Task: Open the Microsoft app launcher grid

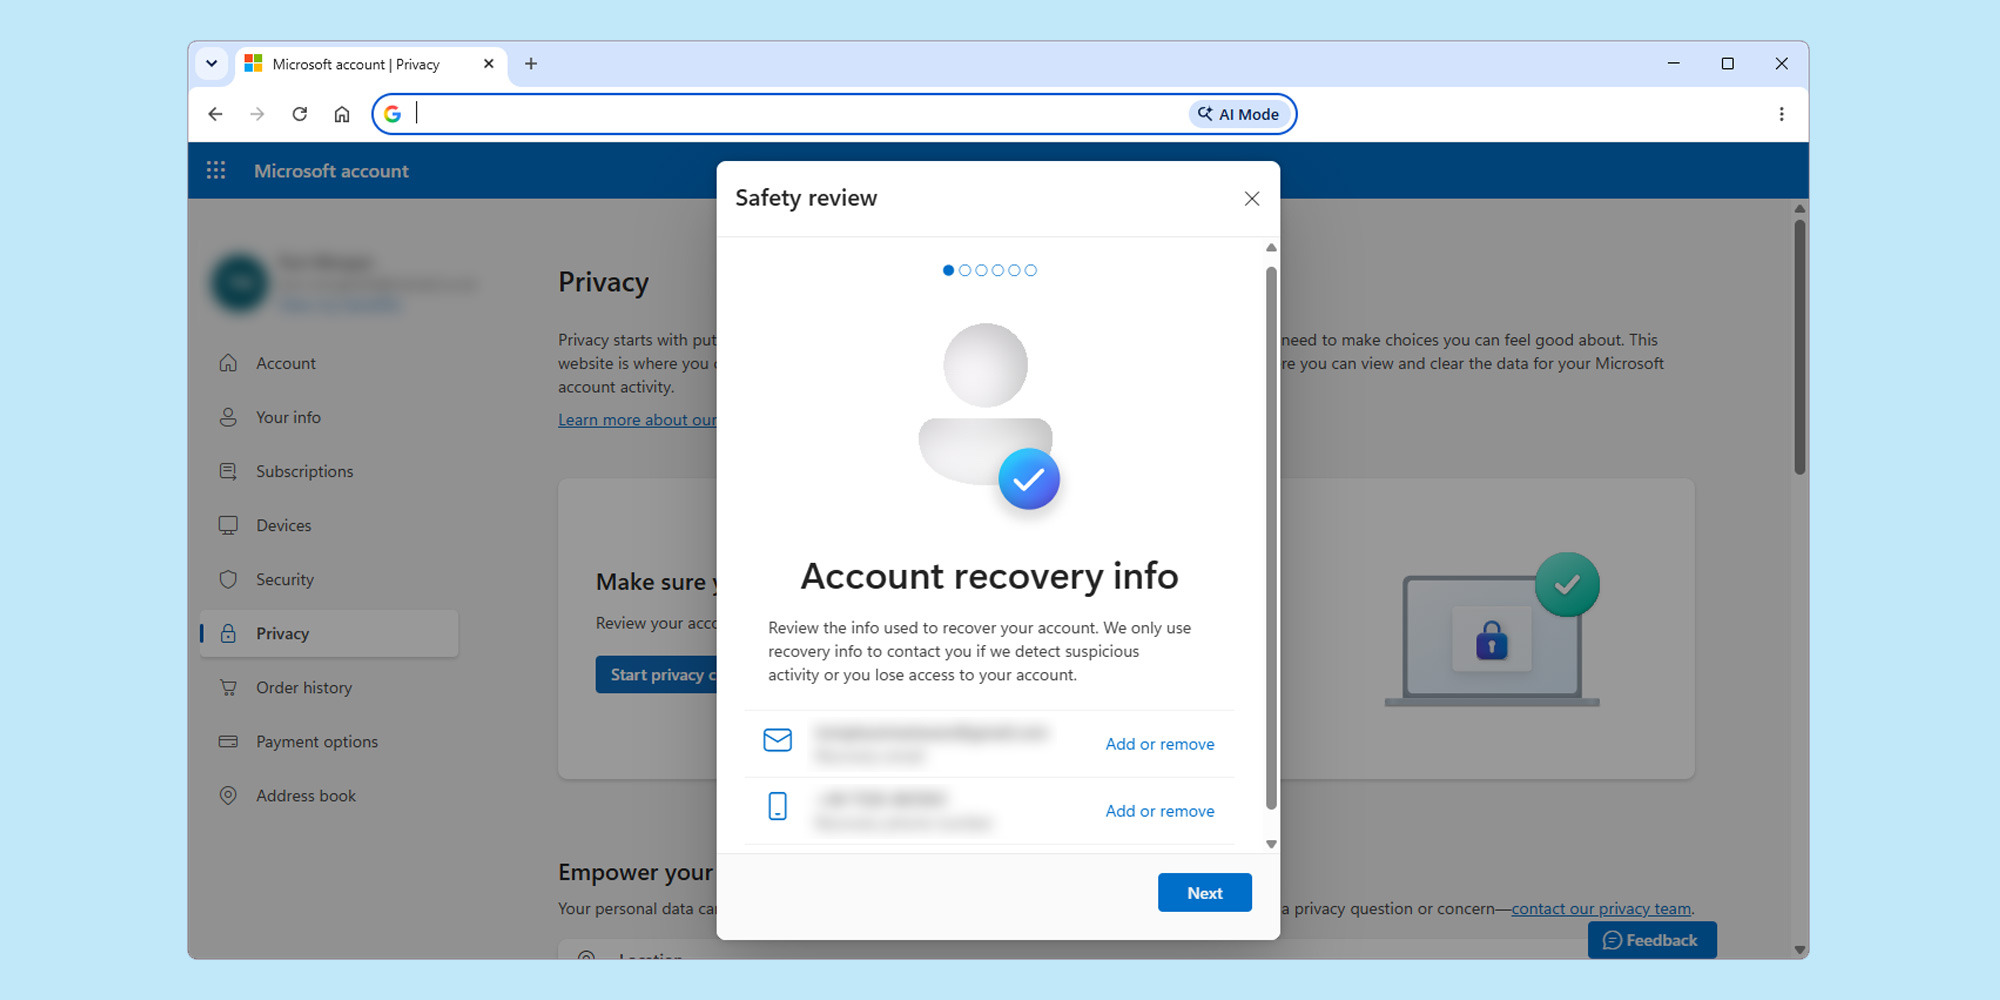Action: pos(216,170)
